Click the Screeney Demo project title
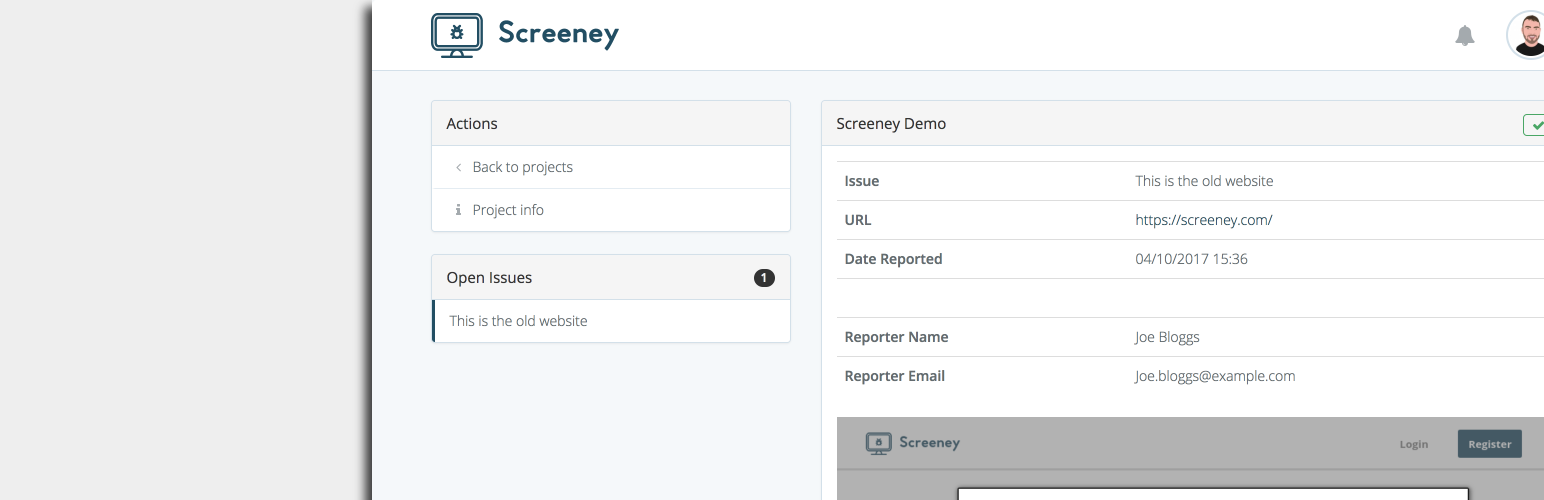The width and height of the screenshot is (1544, 500). pyautogui.click(x=890, y=124)
